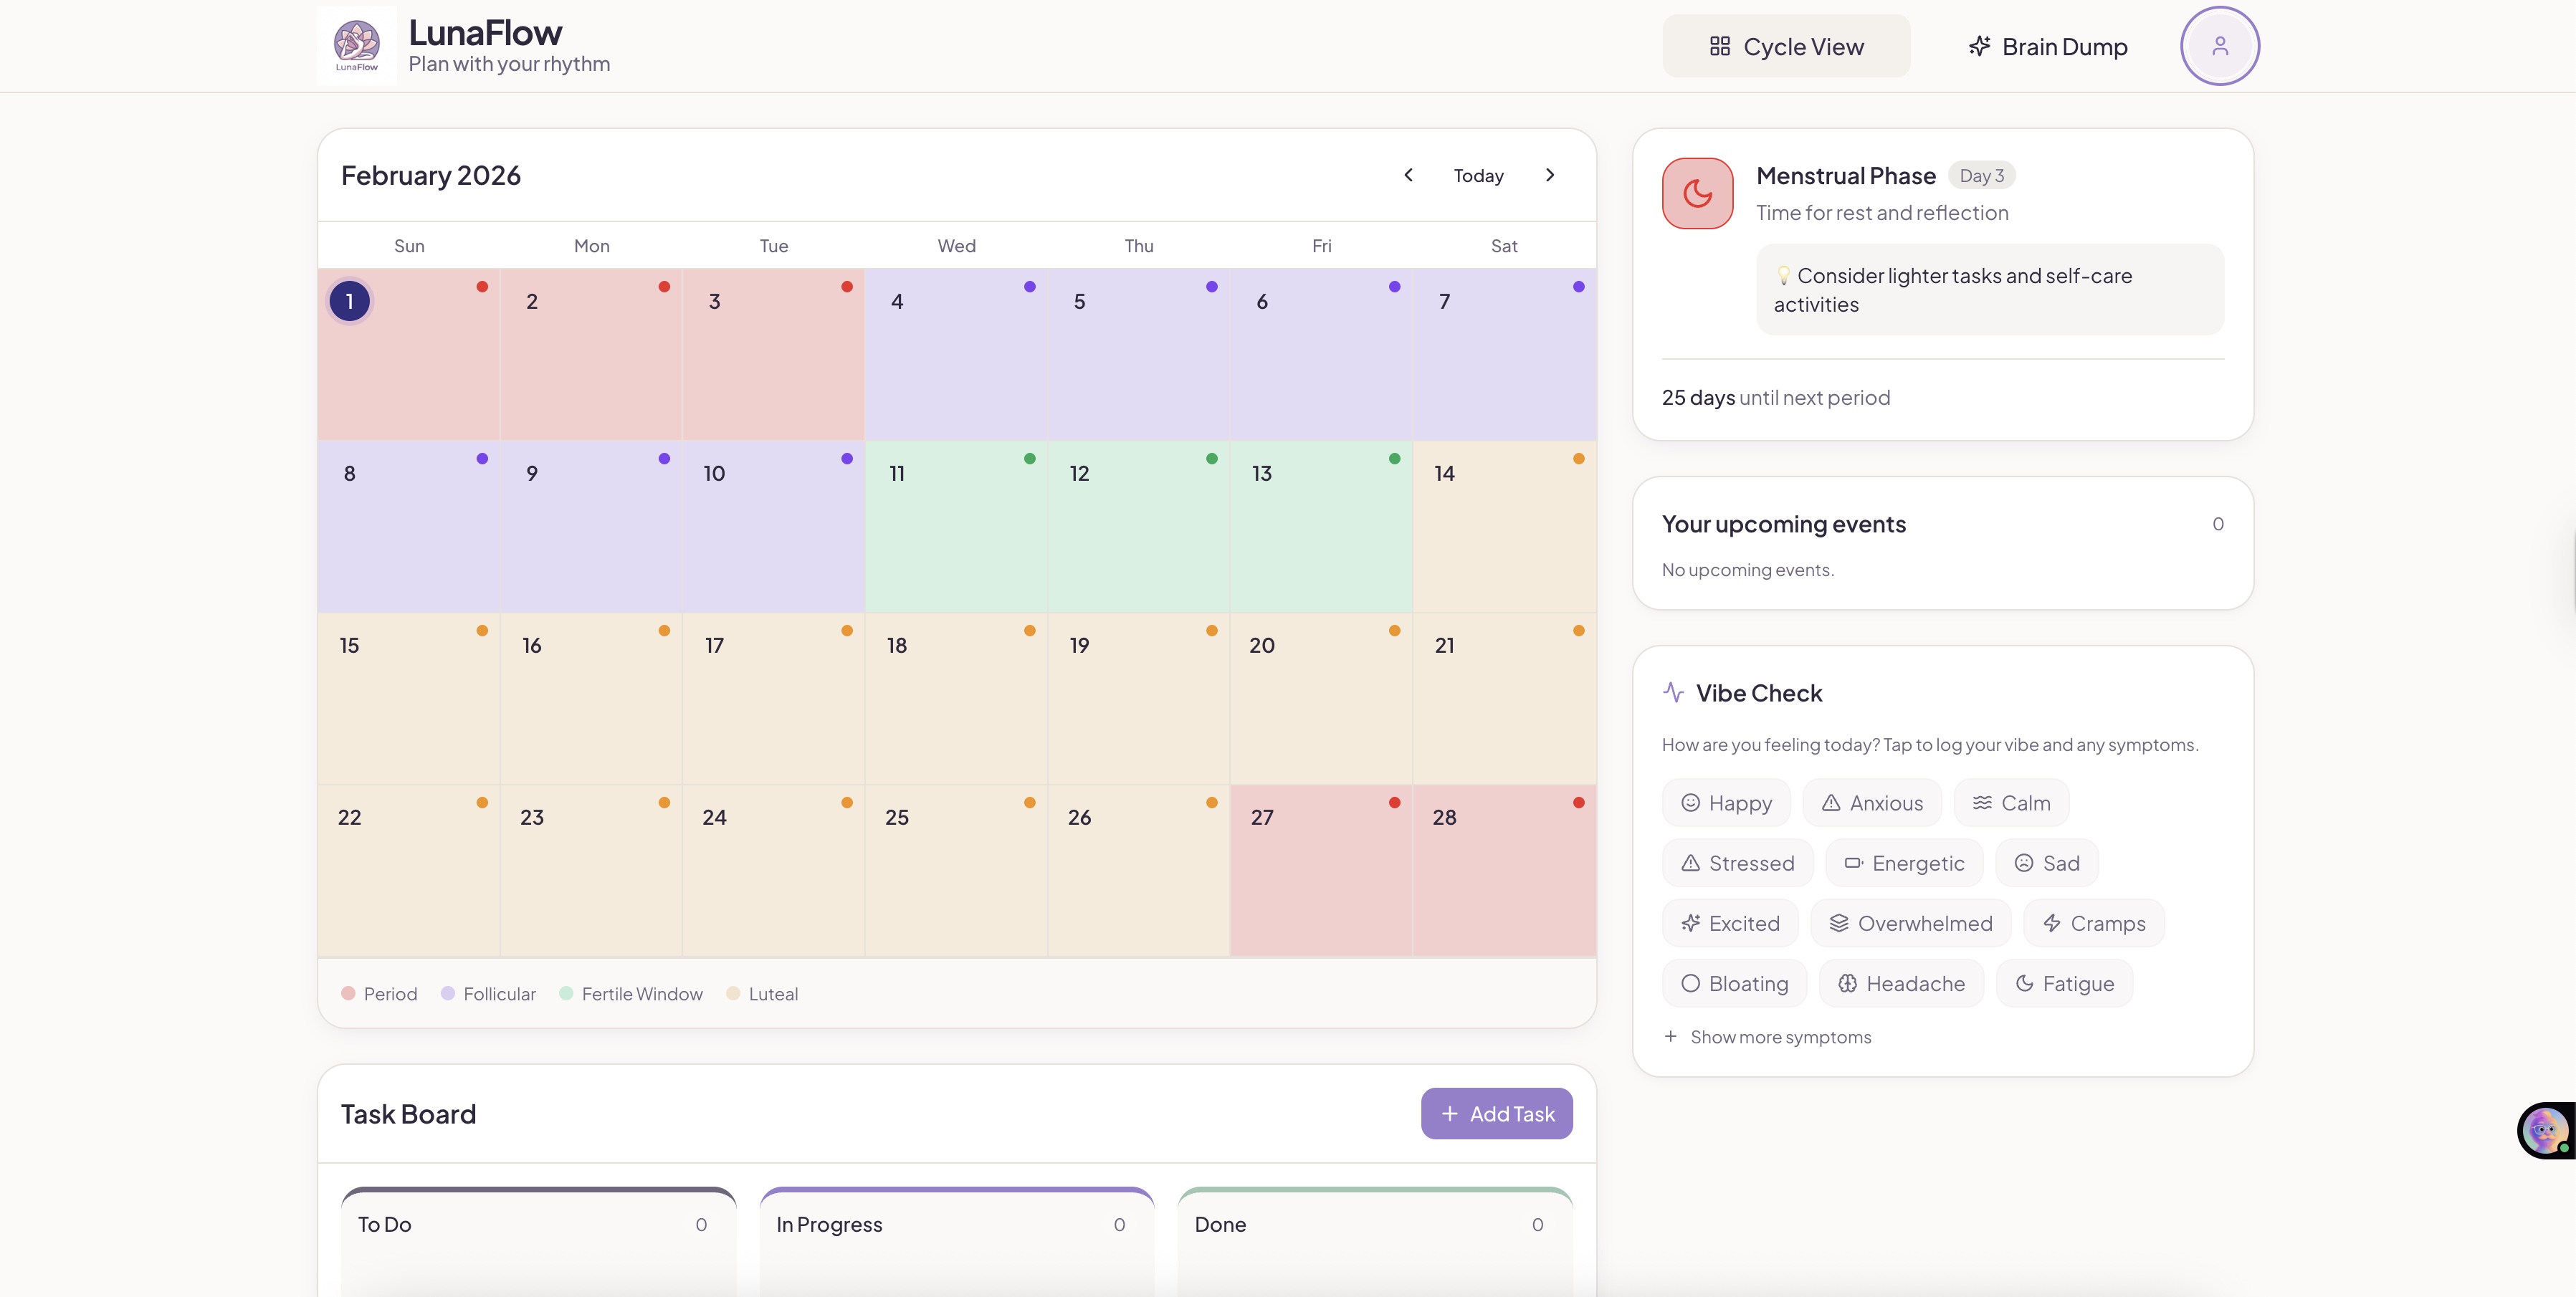Open the Brain Dump tab
Screen dimensions: 2576x1297
[x=2047, y=46]
